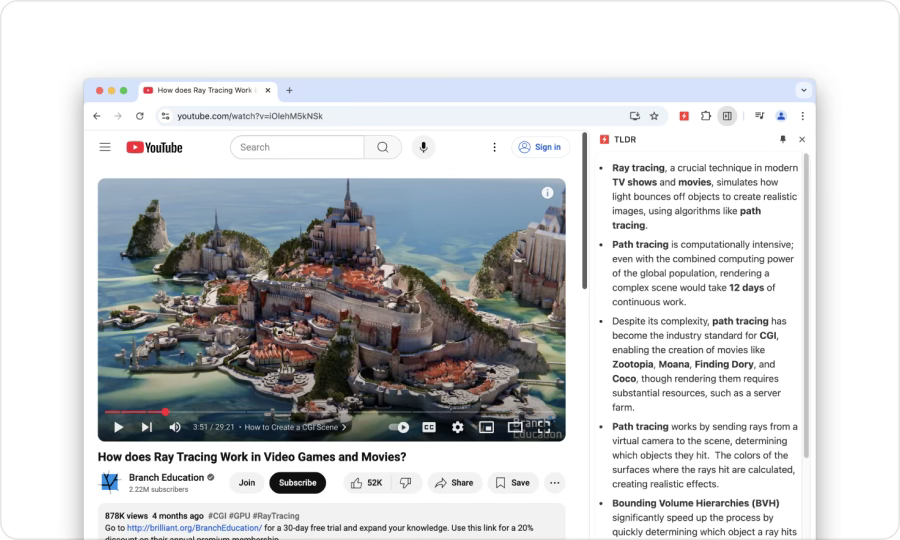Click the macOS green fullscreen window button
The height and width of the screenshot is (540, 900).
pos(123,91)
